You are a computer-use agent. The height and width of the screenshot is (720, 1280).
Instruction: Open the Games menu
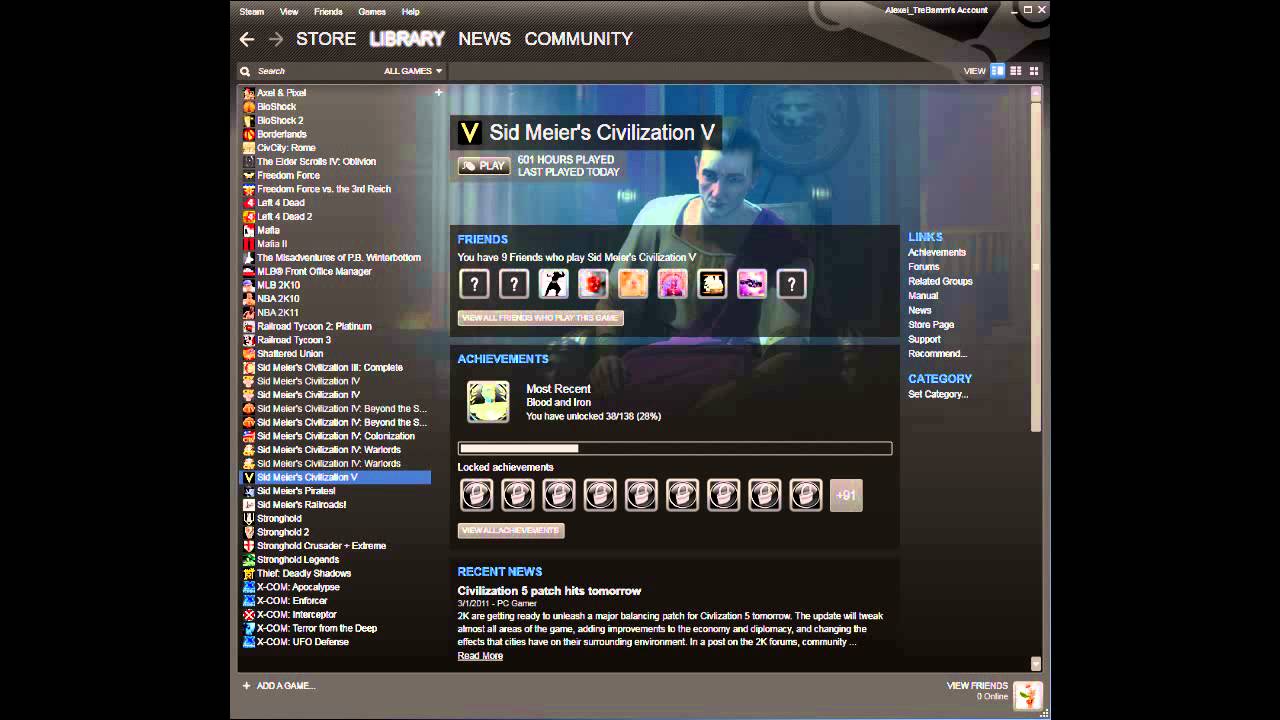372,12
